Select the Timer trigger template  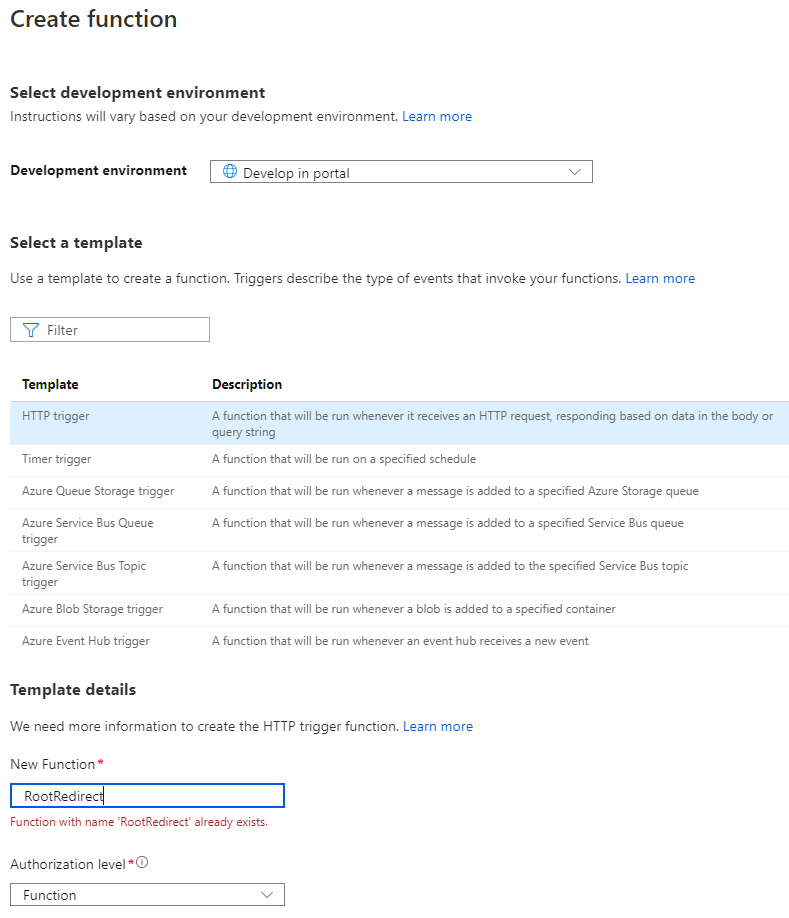click(57, 459)
